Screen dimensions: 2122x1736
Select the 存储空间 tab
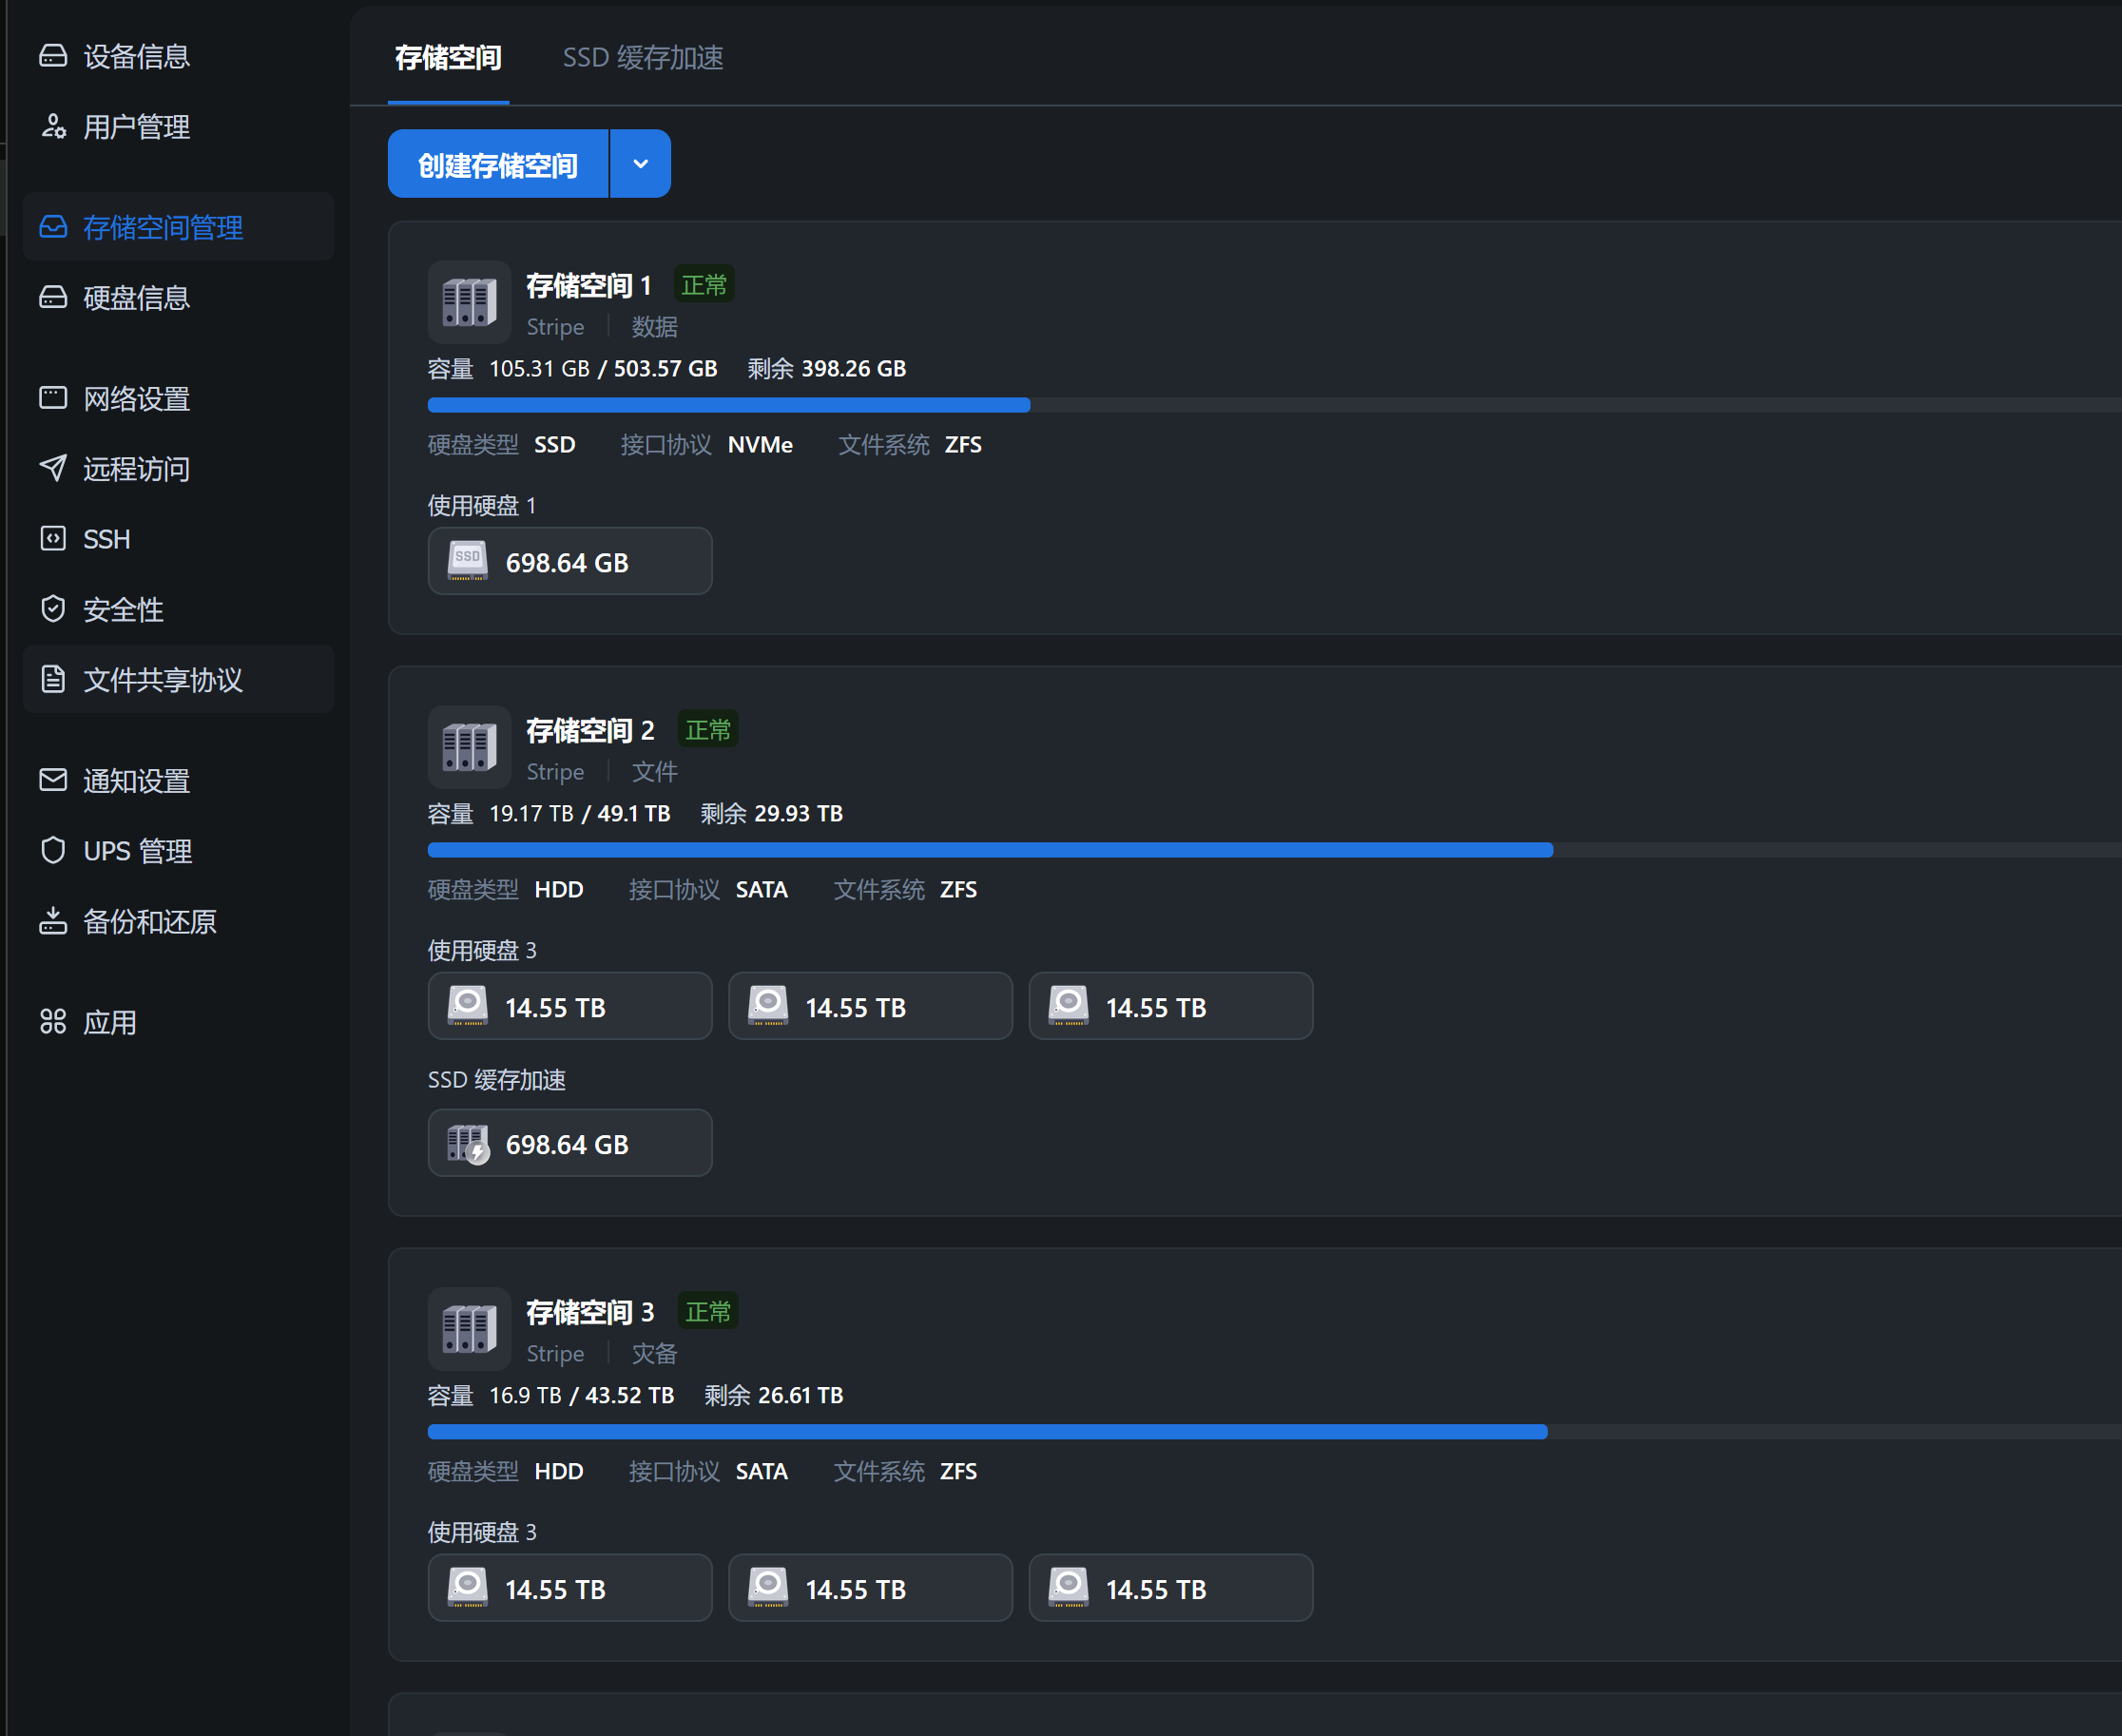[448, 58]
